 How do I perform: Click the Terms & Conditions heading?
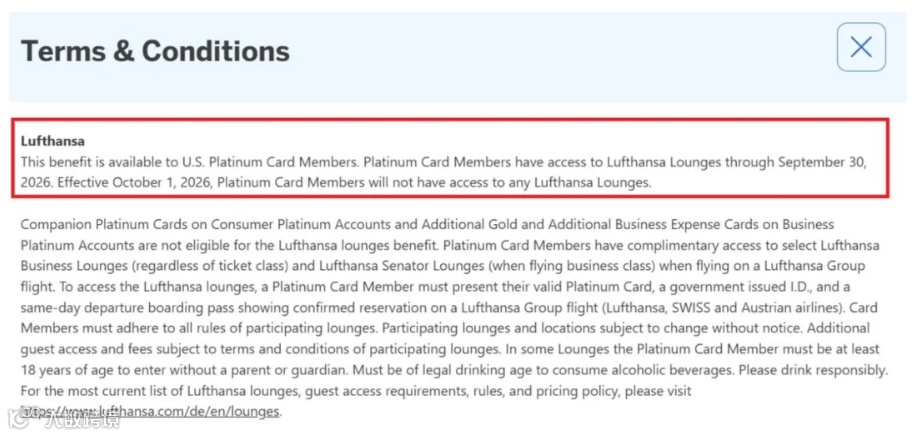tap(155, 51)
